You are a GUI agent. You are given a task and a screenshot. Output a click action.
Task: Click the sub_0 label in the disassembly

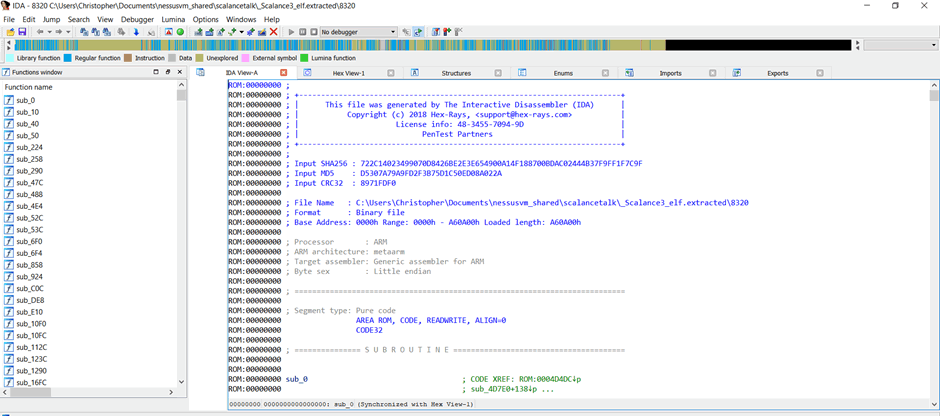(296, 379)
